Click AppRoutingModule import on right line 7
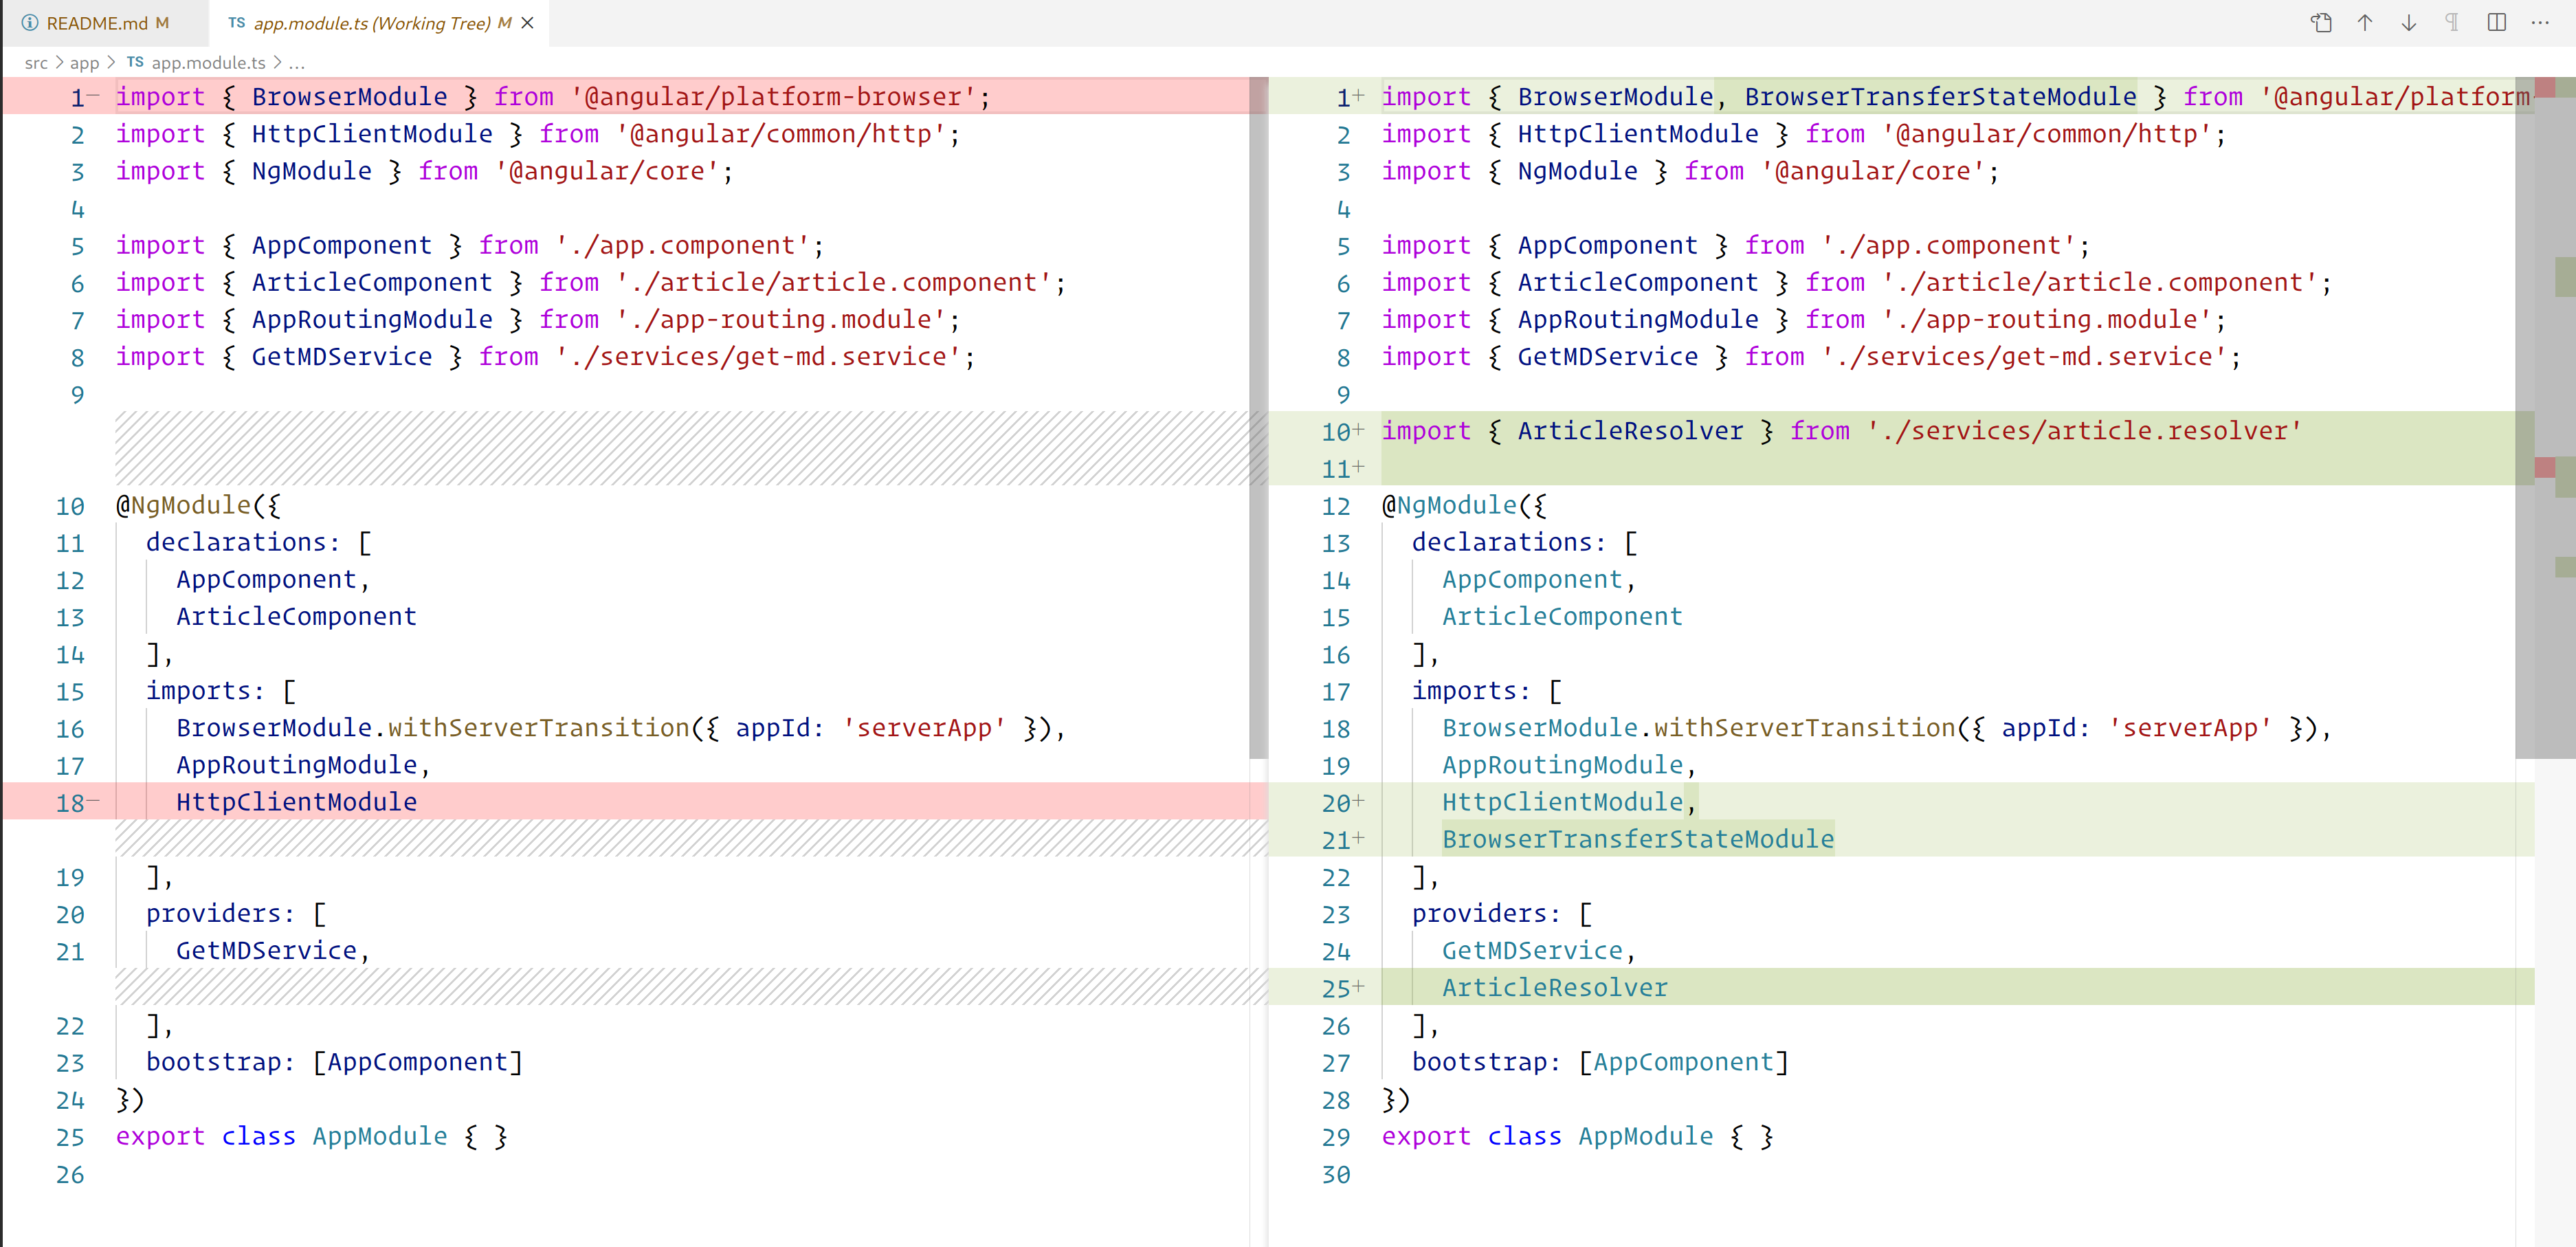Screen dimensions: 2576x1247 tap(1804, 320)
